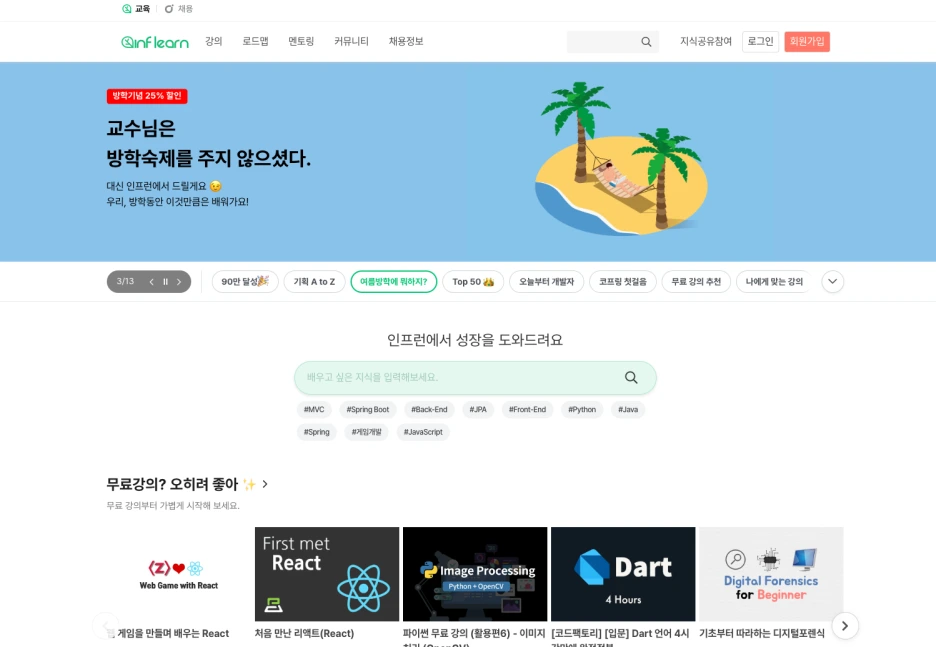This screenshot has width=936, height=647.
Task: Select the 여름방학에 뭐하지? chip
Action: [393, 282]
